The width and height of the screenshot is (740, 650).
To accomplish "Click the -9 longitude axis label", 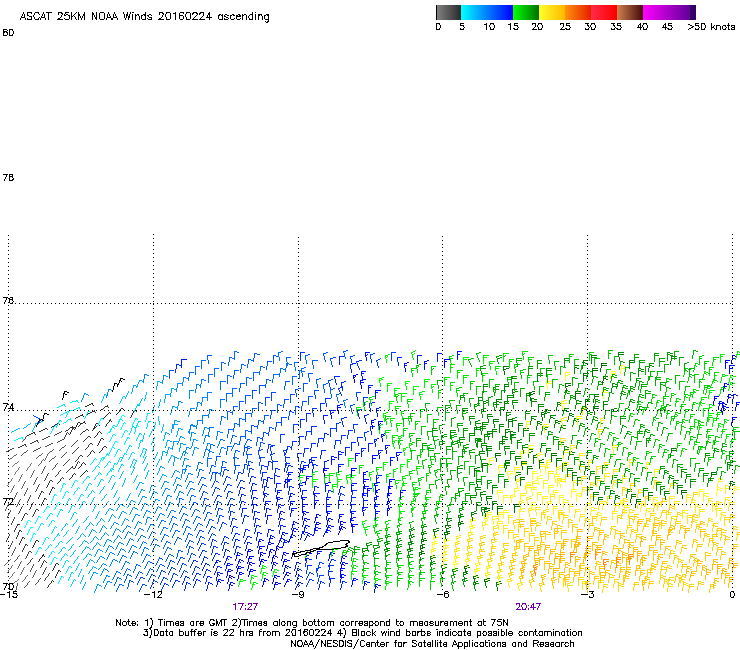I will click(298, 595).
